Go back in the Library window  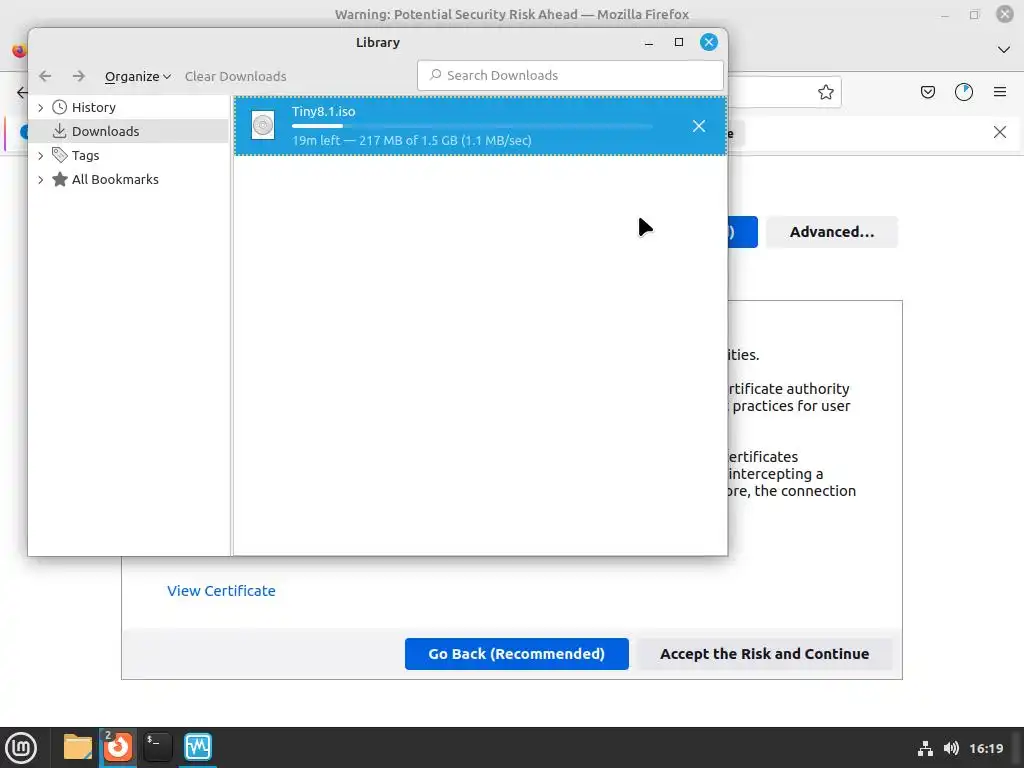click(45, 76)
